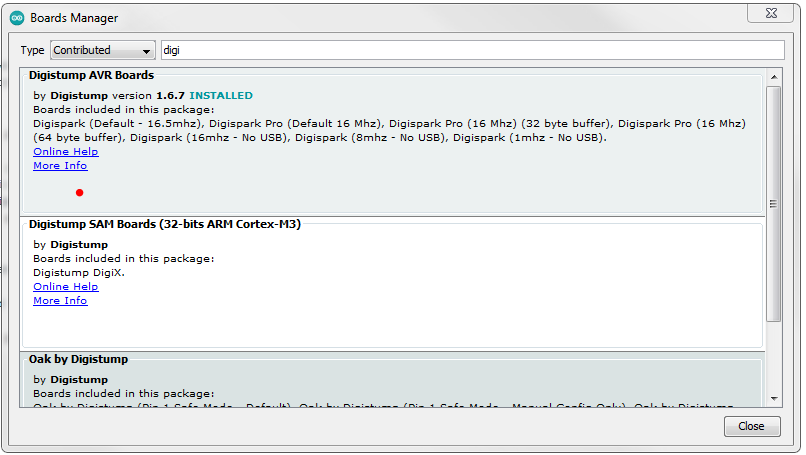Open Online Help for Digistump AVR Boards

click(65, 151)
